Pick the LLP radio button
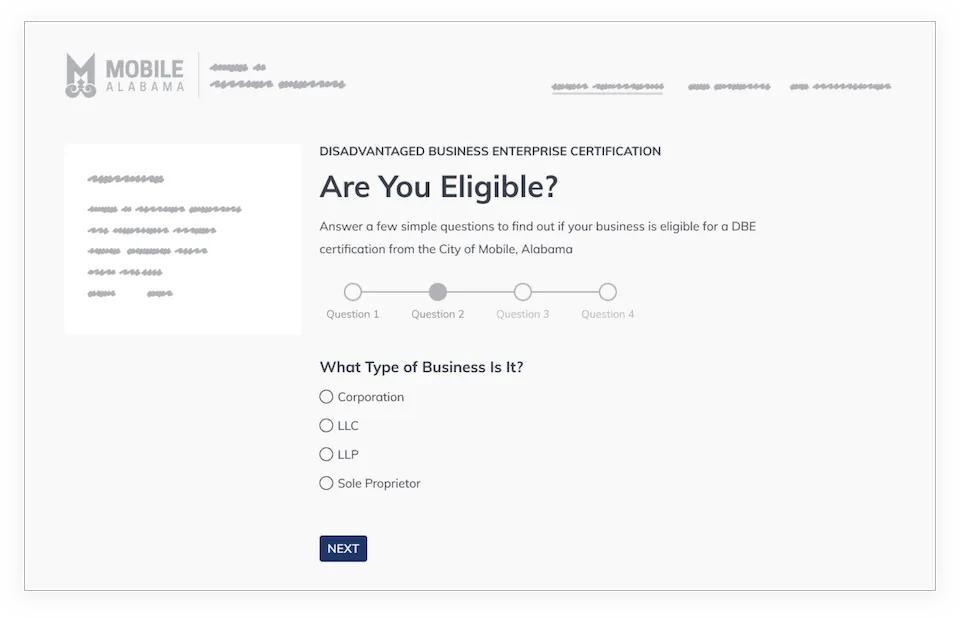The height and width of the screenshot is (618, 960). pos(326,455)
